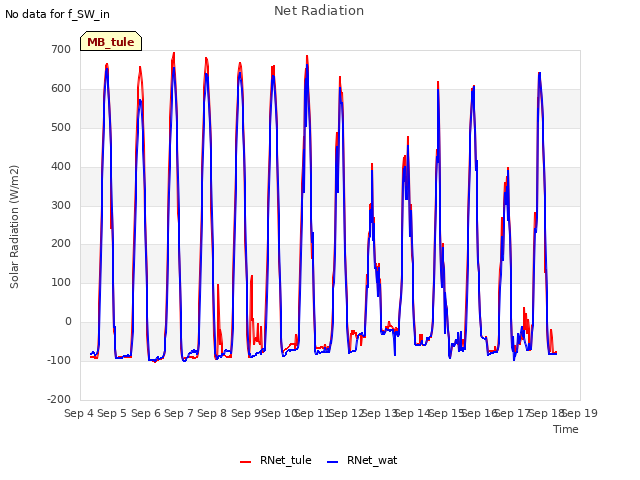Image resolution: width=640 pixels, height=480 pixels.
Task: Click the 0 y-axis tick label
Action: tap(68, 322)
